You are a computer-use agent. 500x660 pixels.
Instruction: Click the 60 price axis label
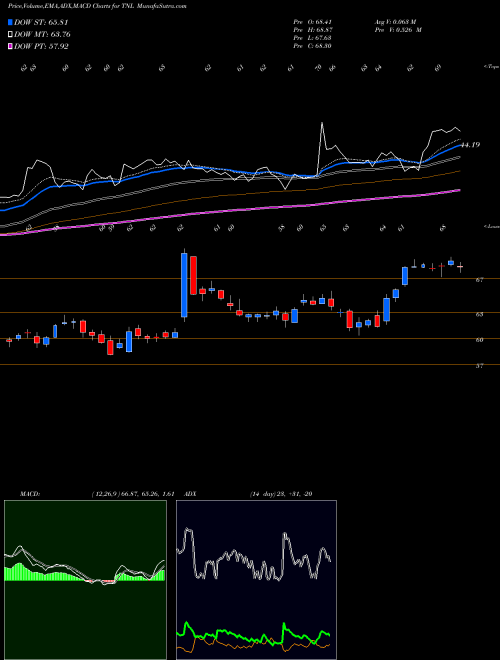coord(479,340)
